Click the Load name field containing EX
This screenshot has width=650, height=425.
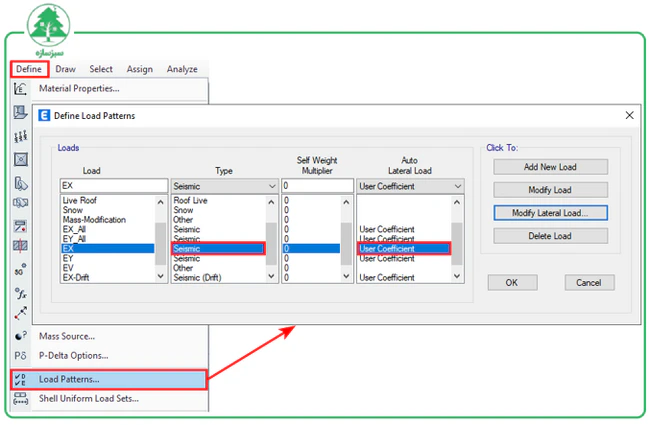[x=114, y=186]
